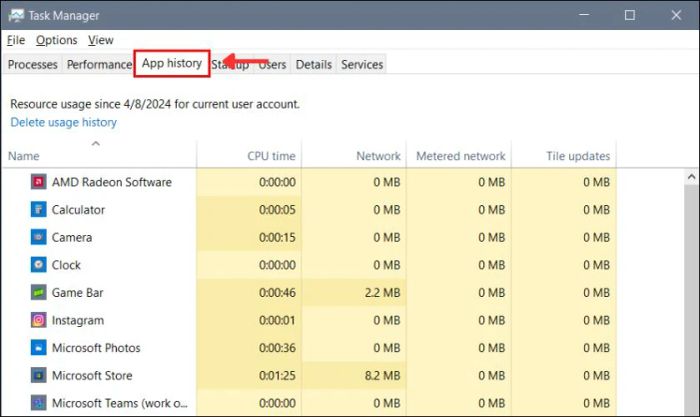Select the Camera row name
This screenshot has width=700, height=417.
coord(72,238)
